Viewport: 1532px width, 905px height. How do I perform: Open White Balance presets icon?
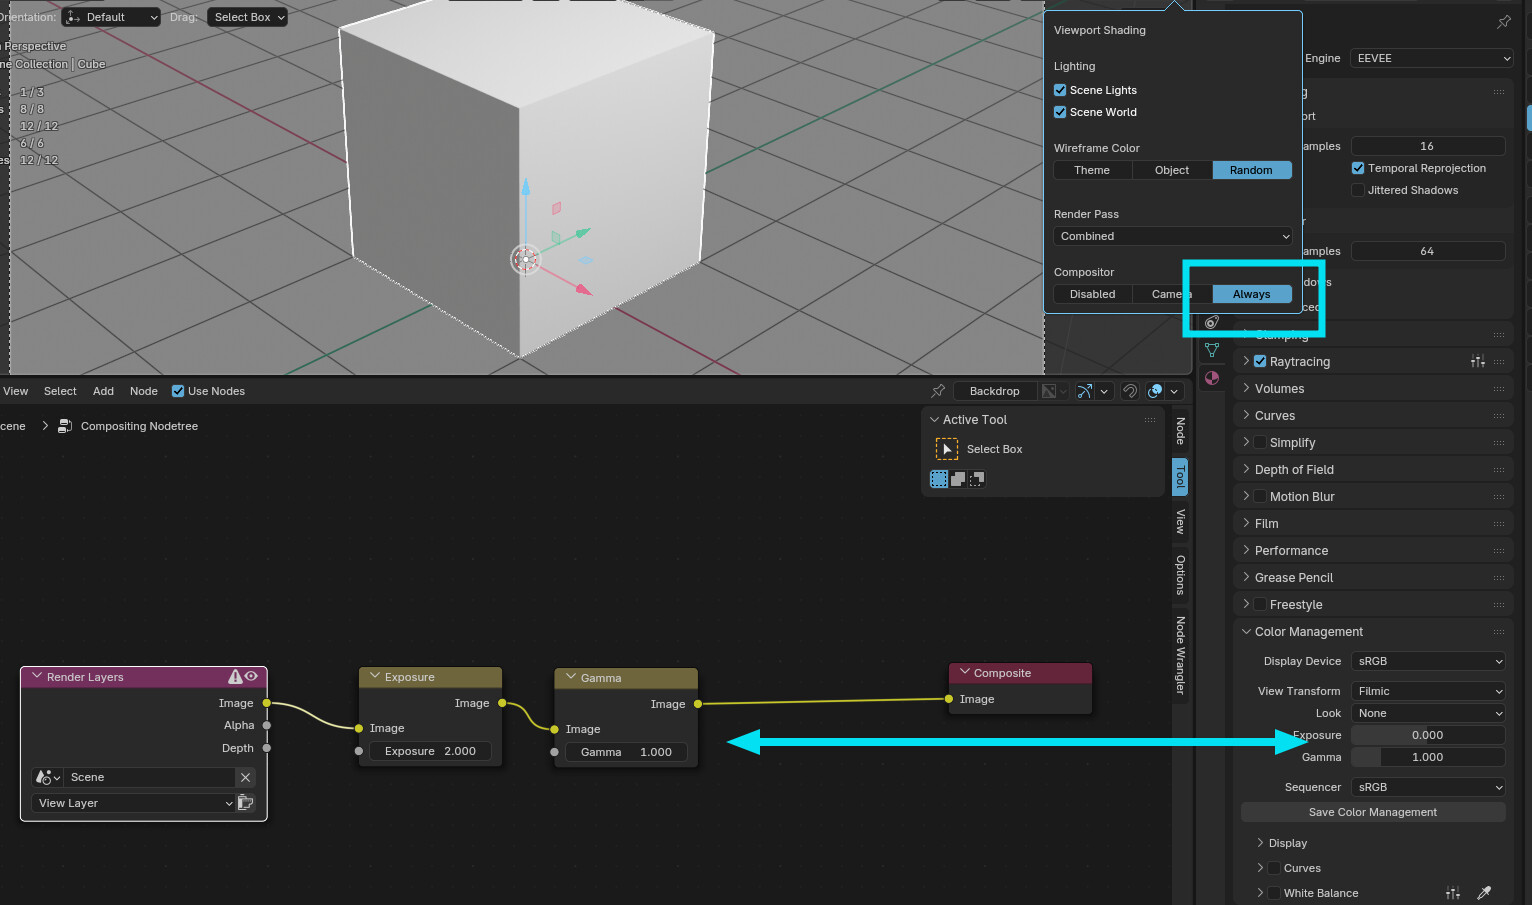pos(1453,893)
